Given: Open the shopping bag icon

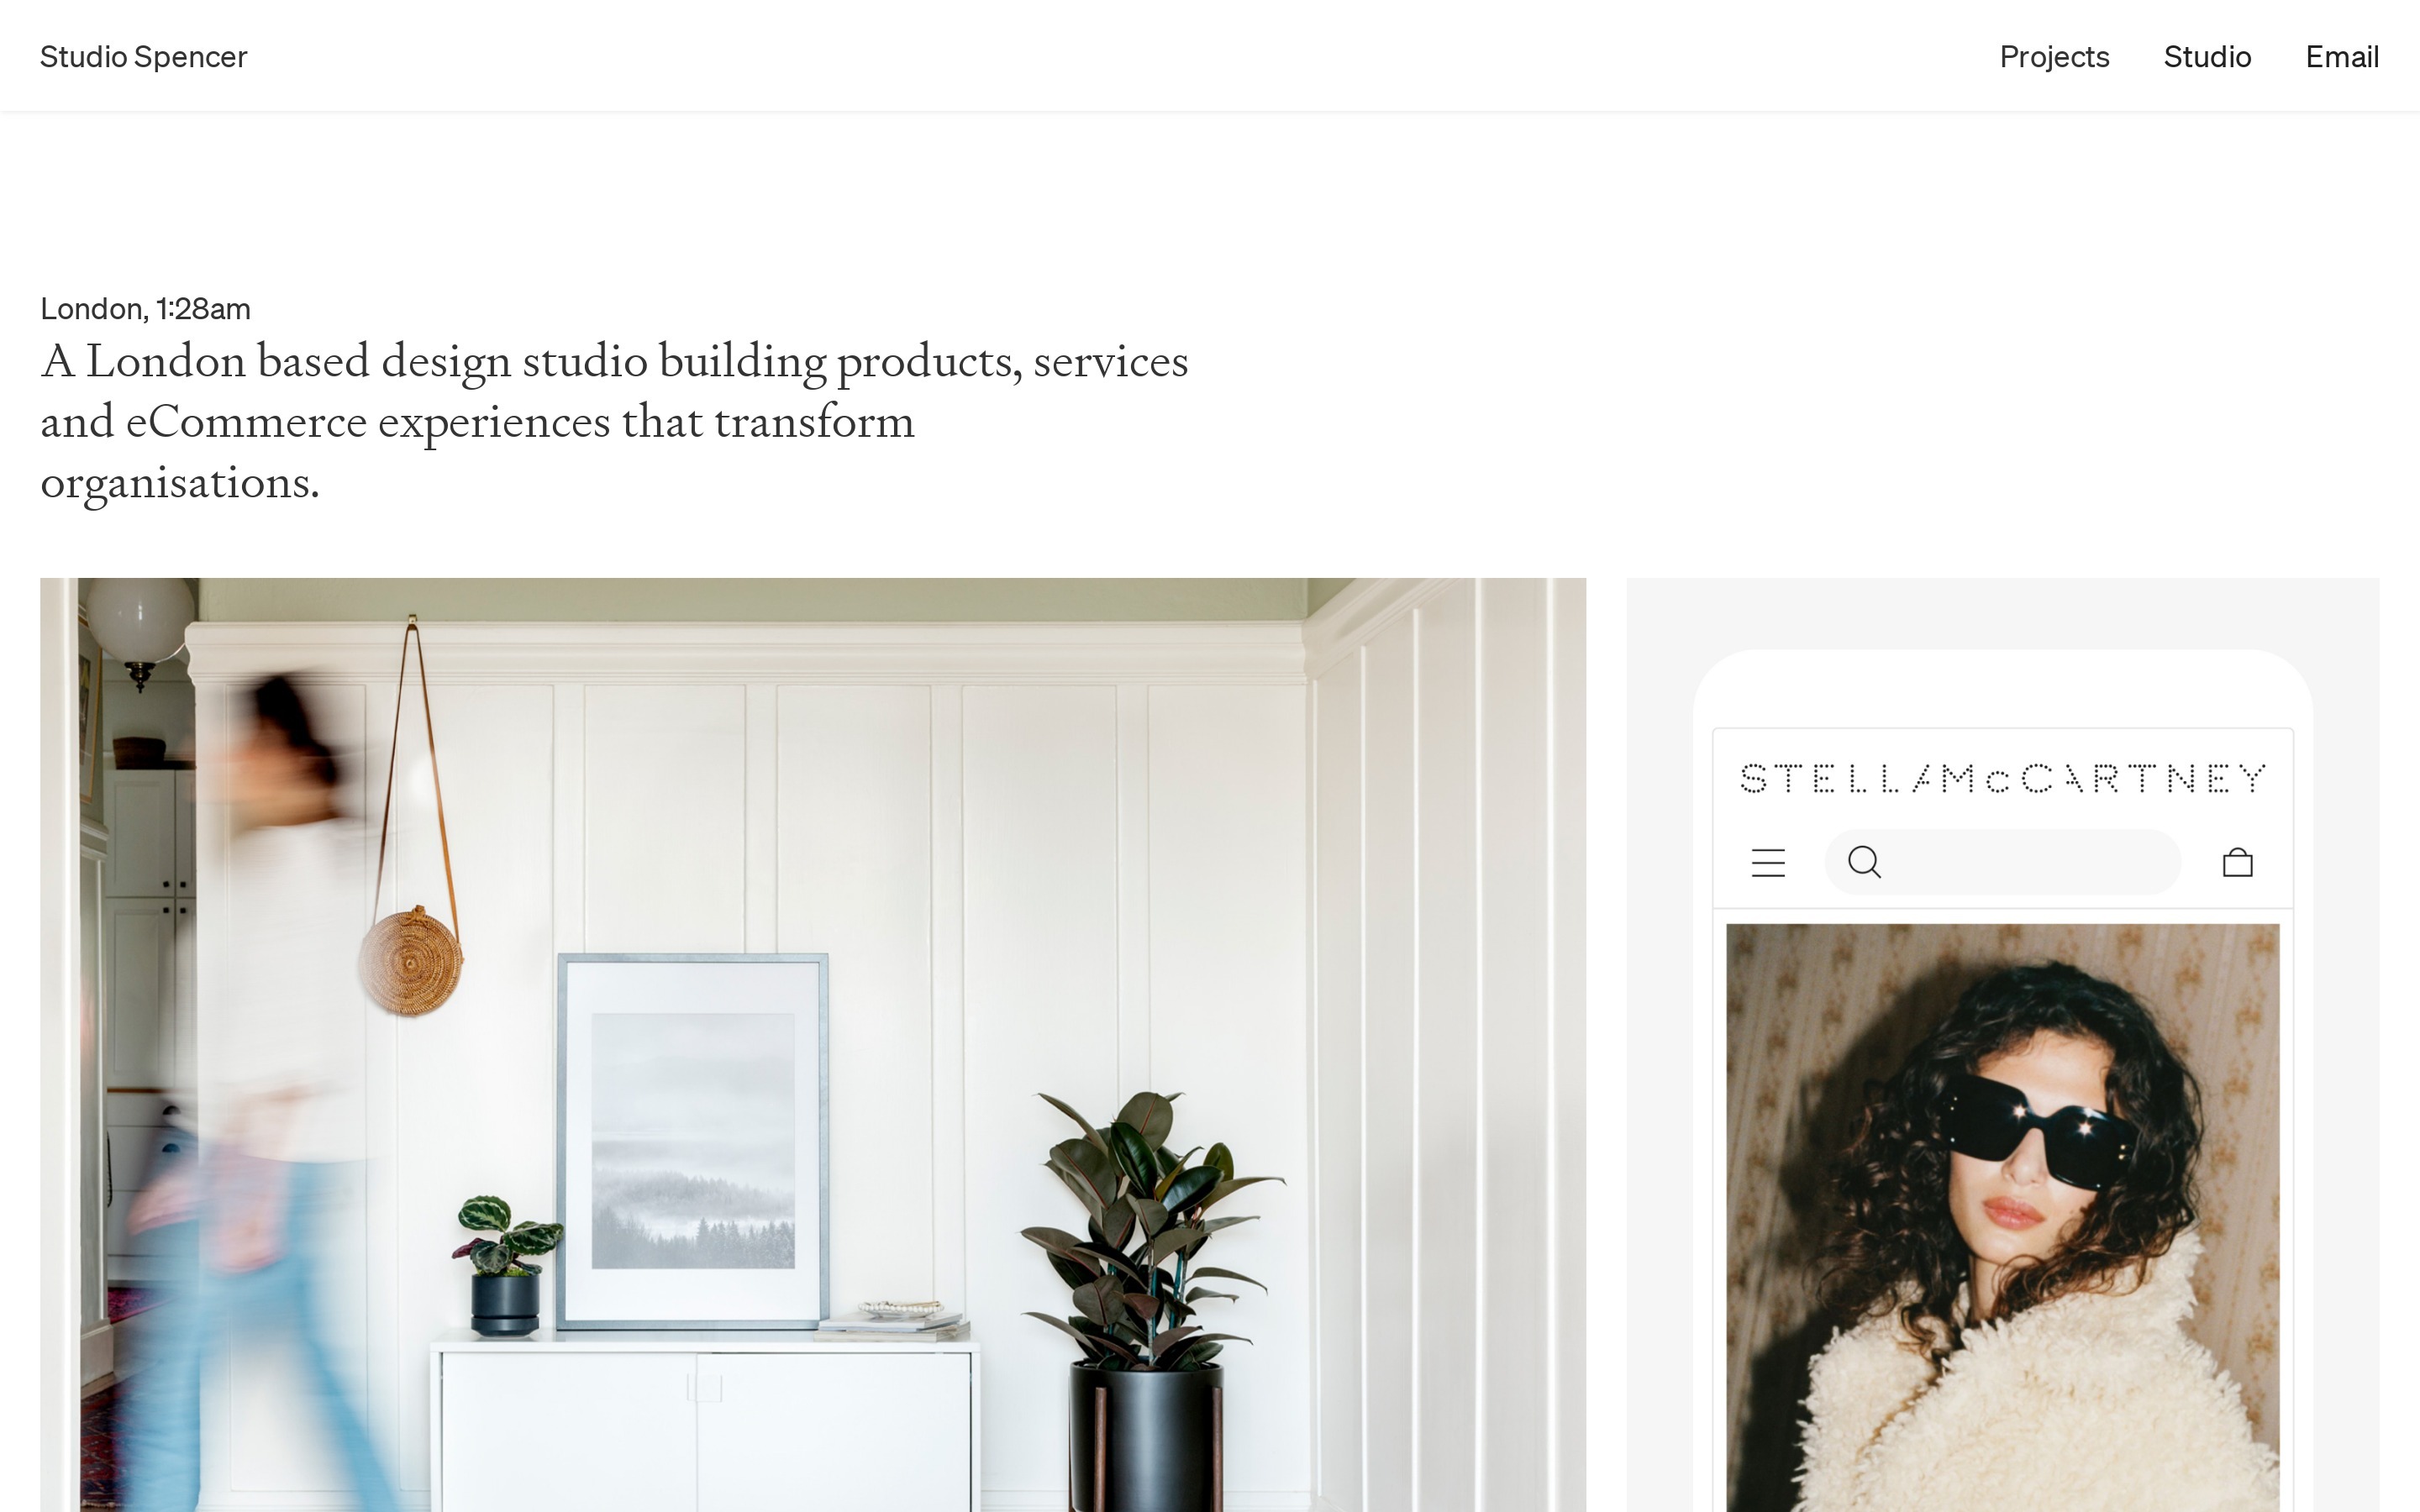Looking at the screenshot, I should click(2237, 862).
